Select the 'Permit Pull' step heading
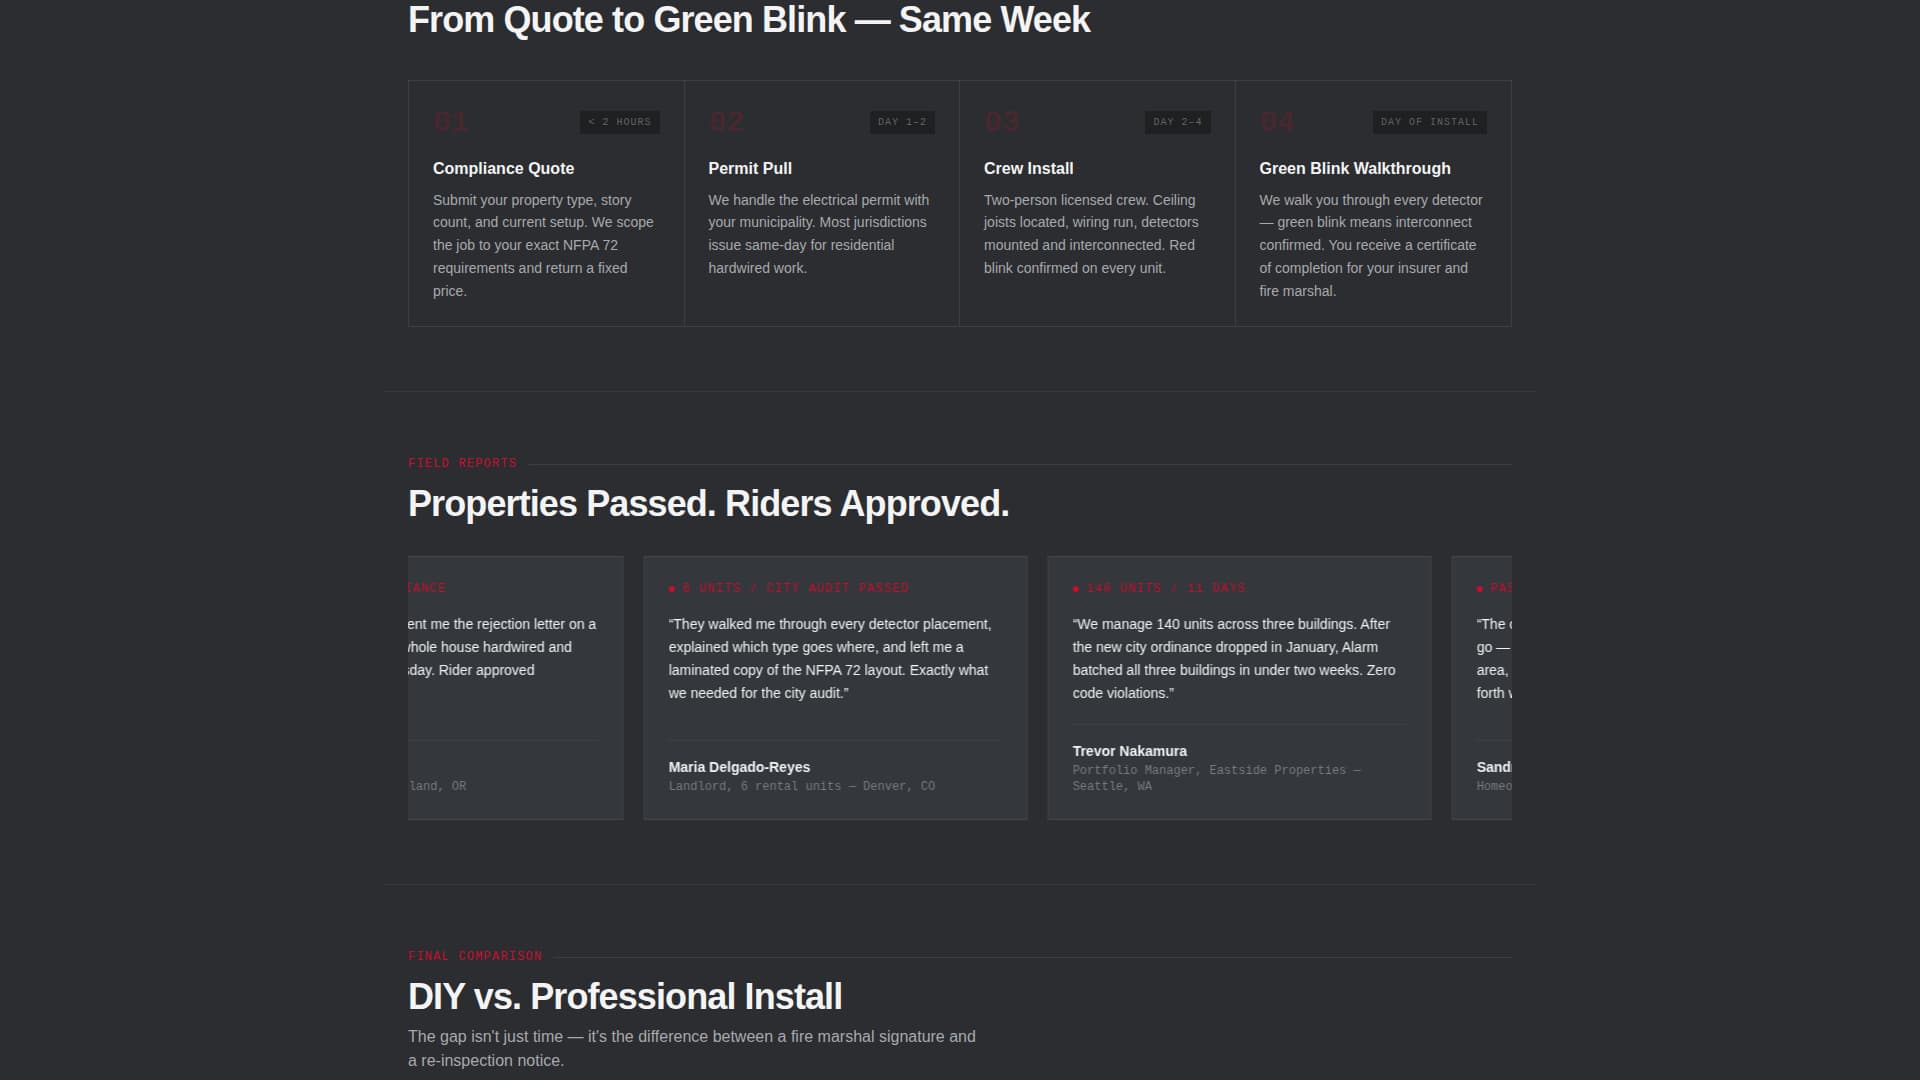 [750, 168]
